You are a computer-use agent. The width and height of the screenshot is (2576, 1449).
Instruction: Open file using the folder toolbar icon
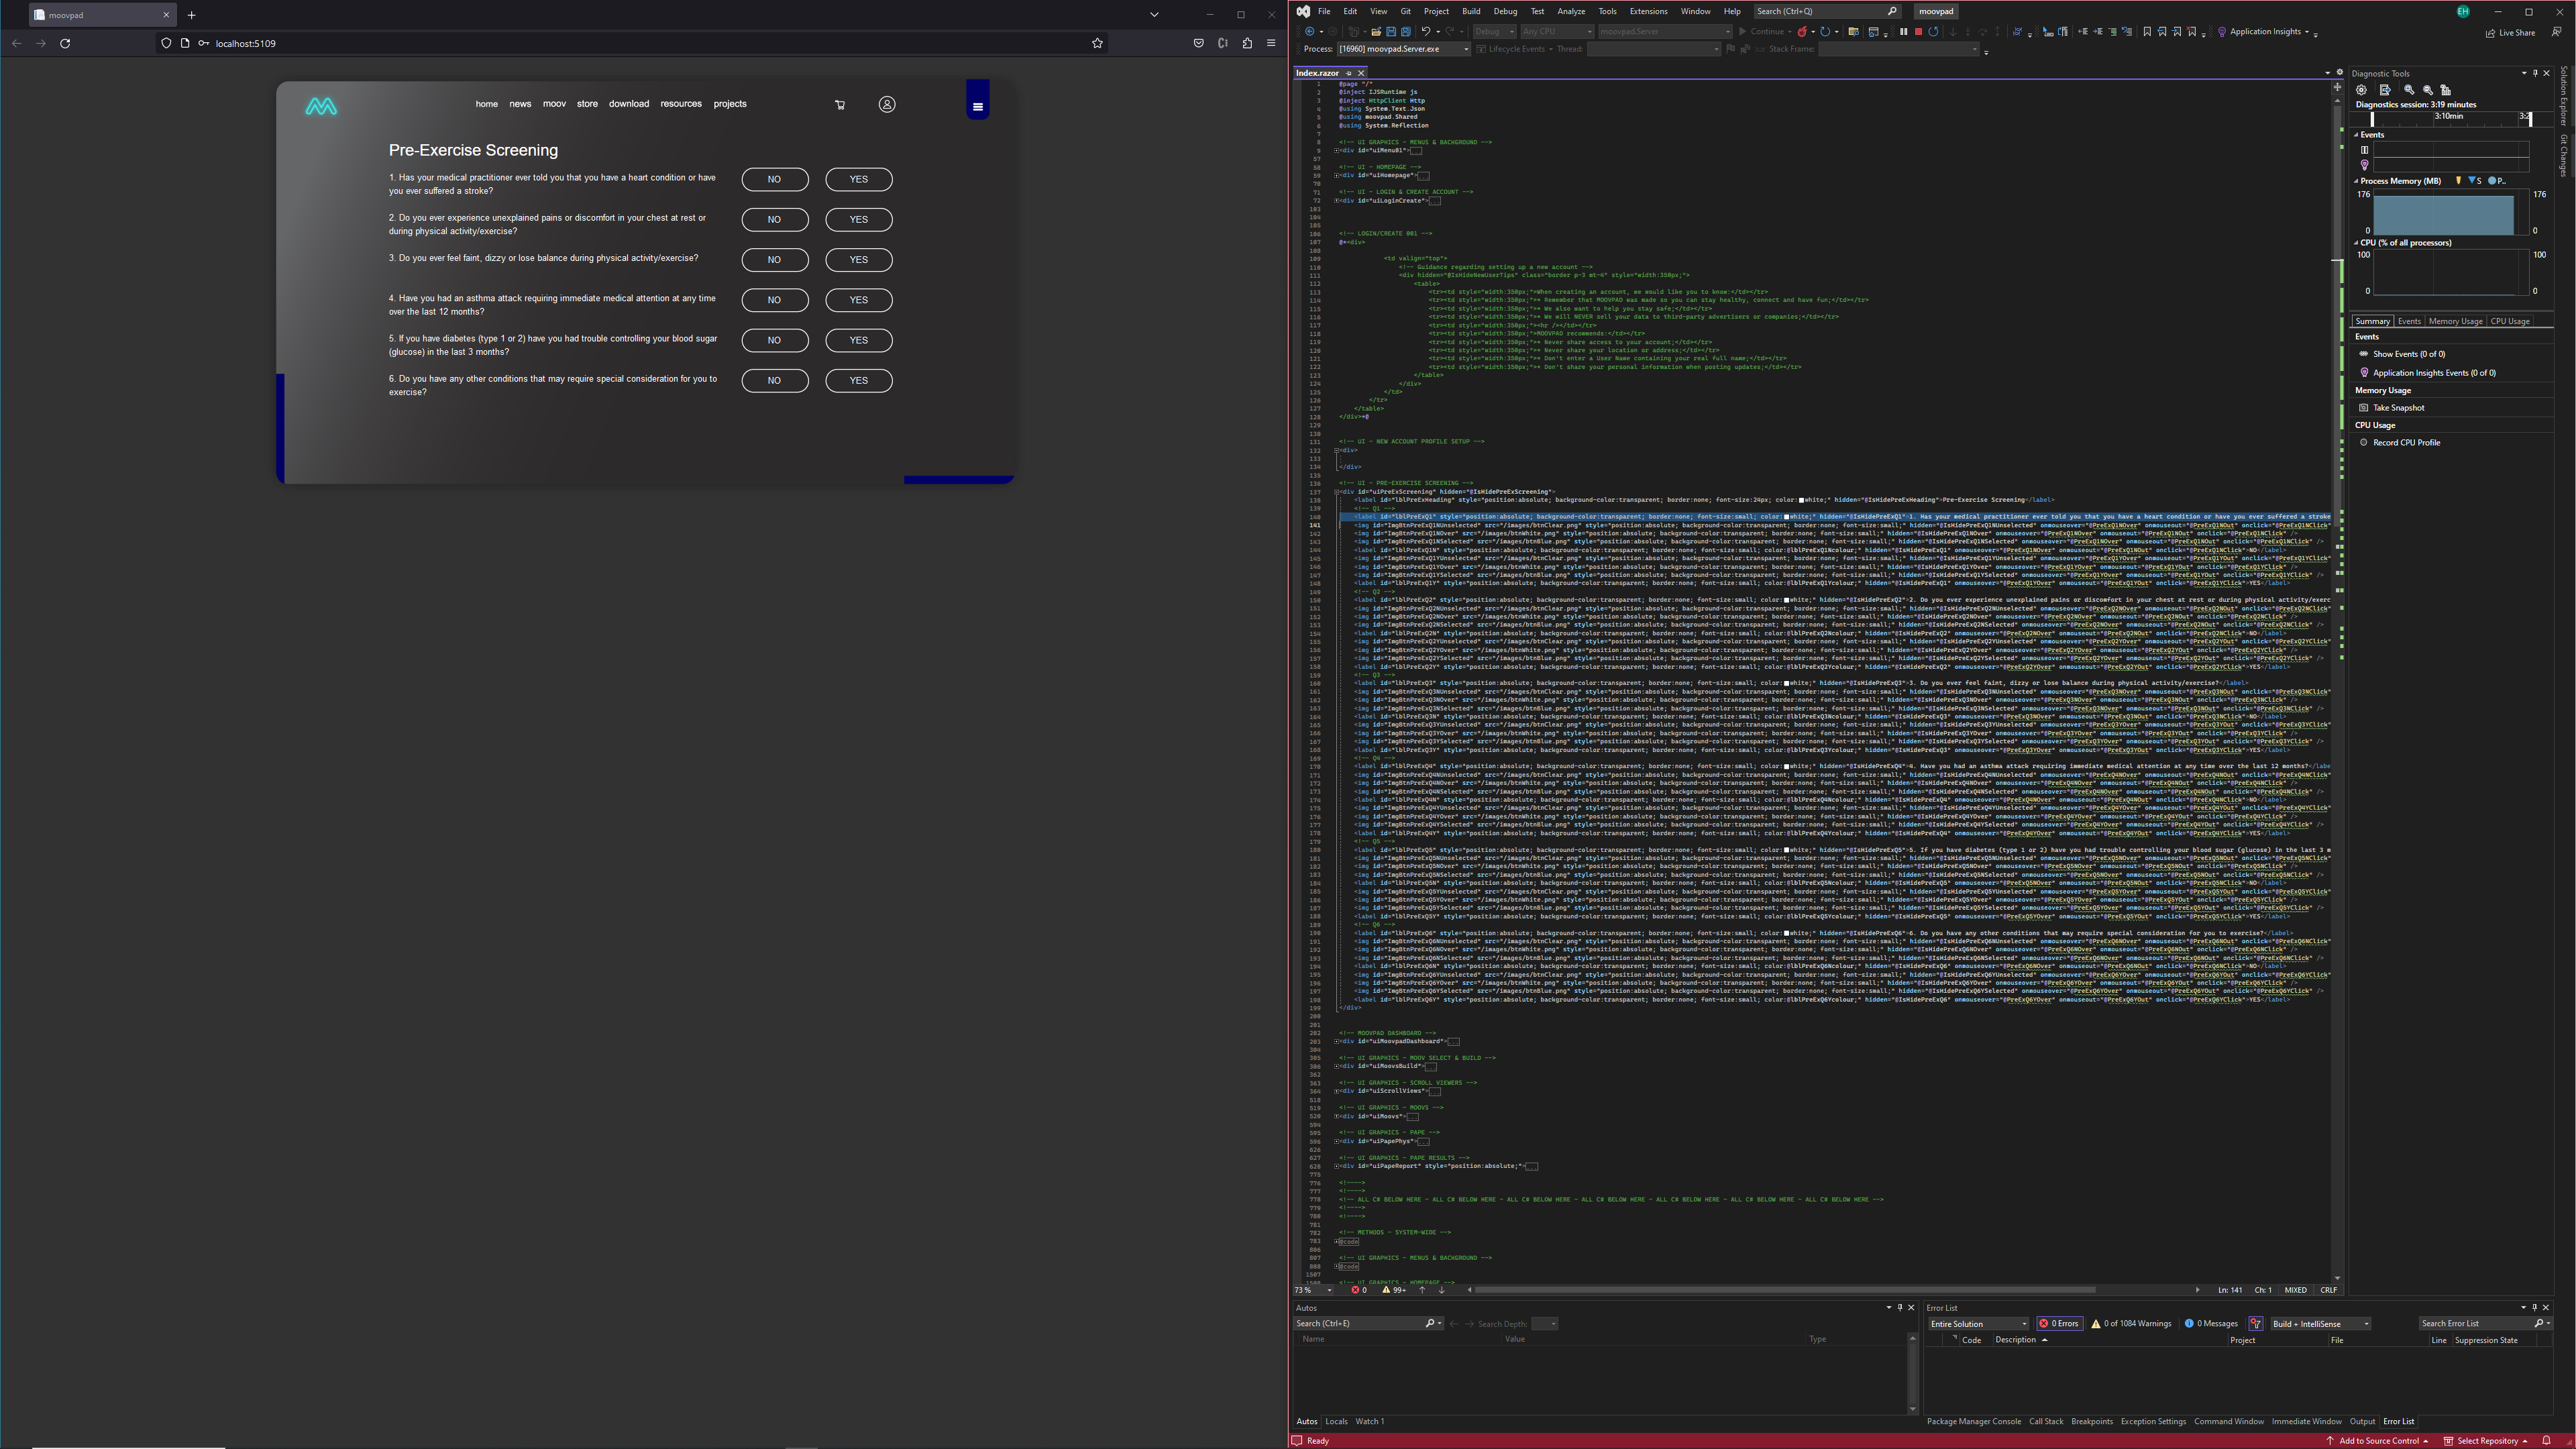point(1376,31)
